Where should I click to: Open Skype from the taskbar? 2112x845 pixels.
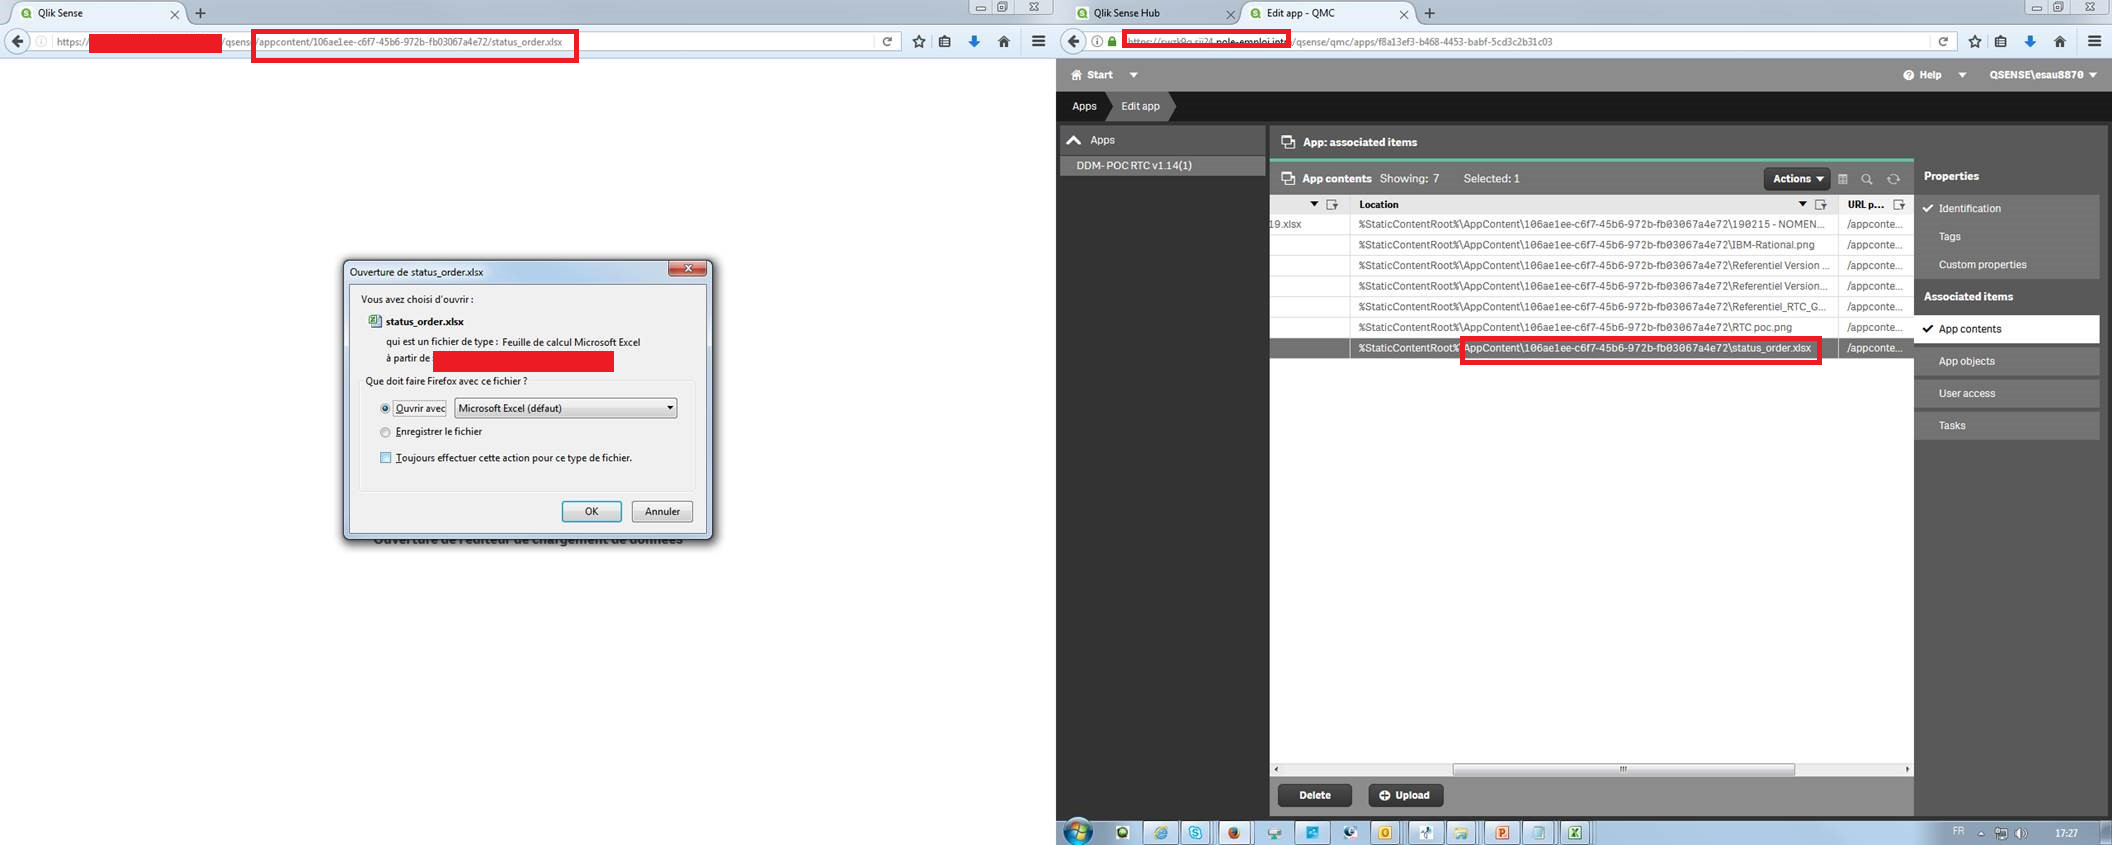[1195, 832]
